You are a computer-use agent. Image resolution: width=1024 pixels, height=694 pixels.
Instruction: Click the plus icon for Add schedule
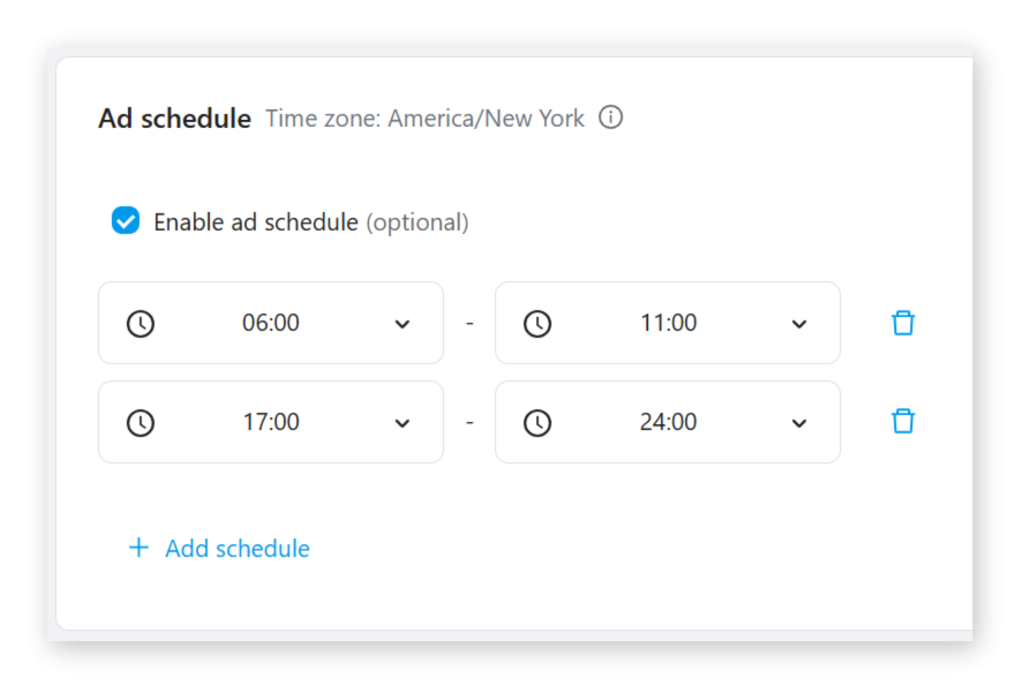139,548
